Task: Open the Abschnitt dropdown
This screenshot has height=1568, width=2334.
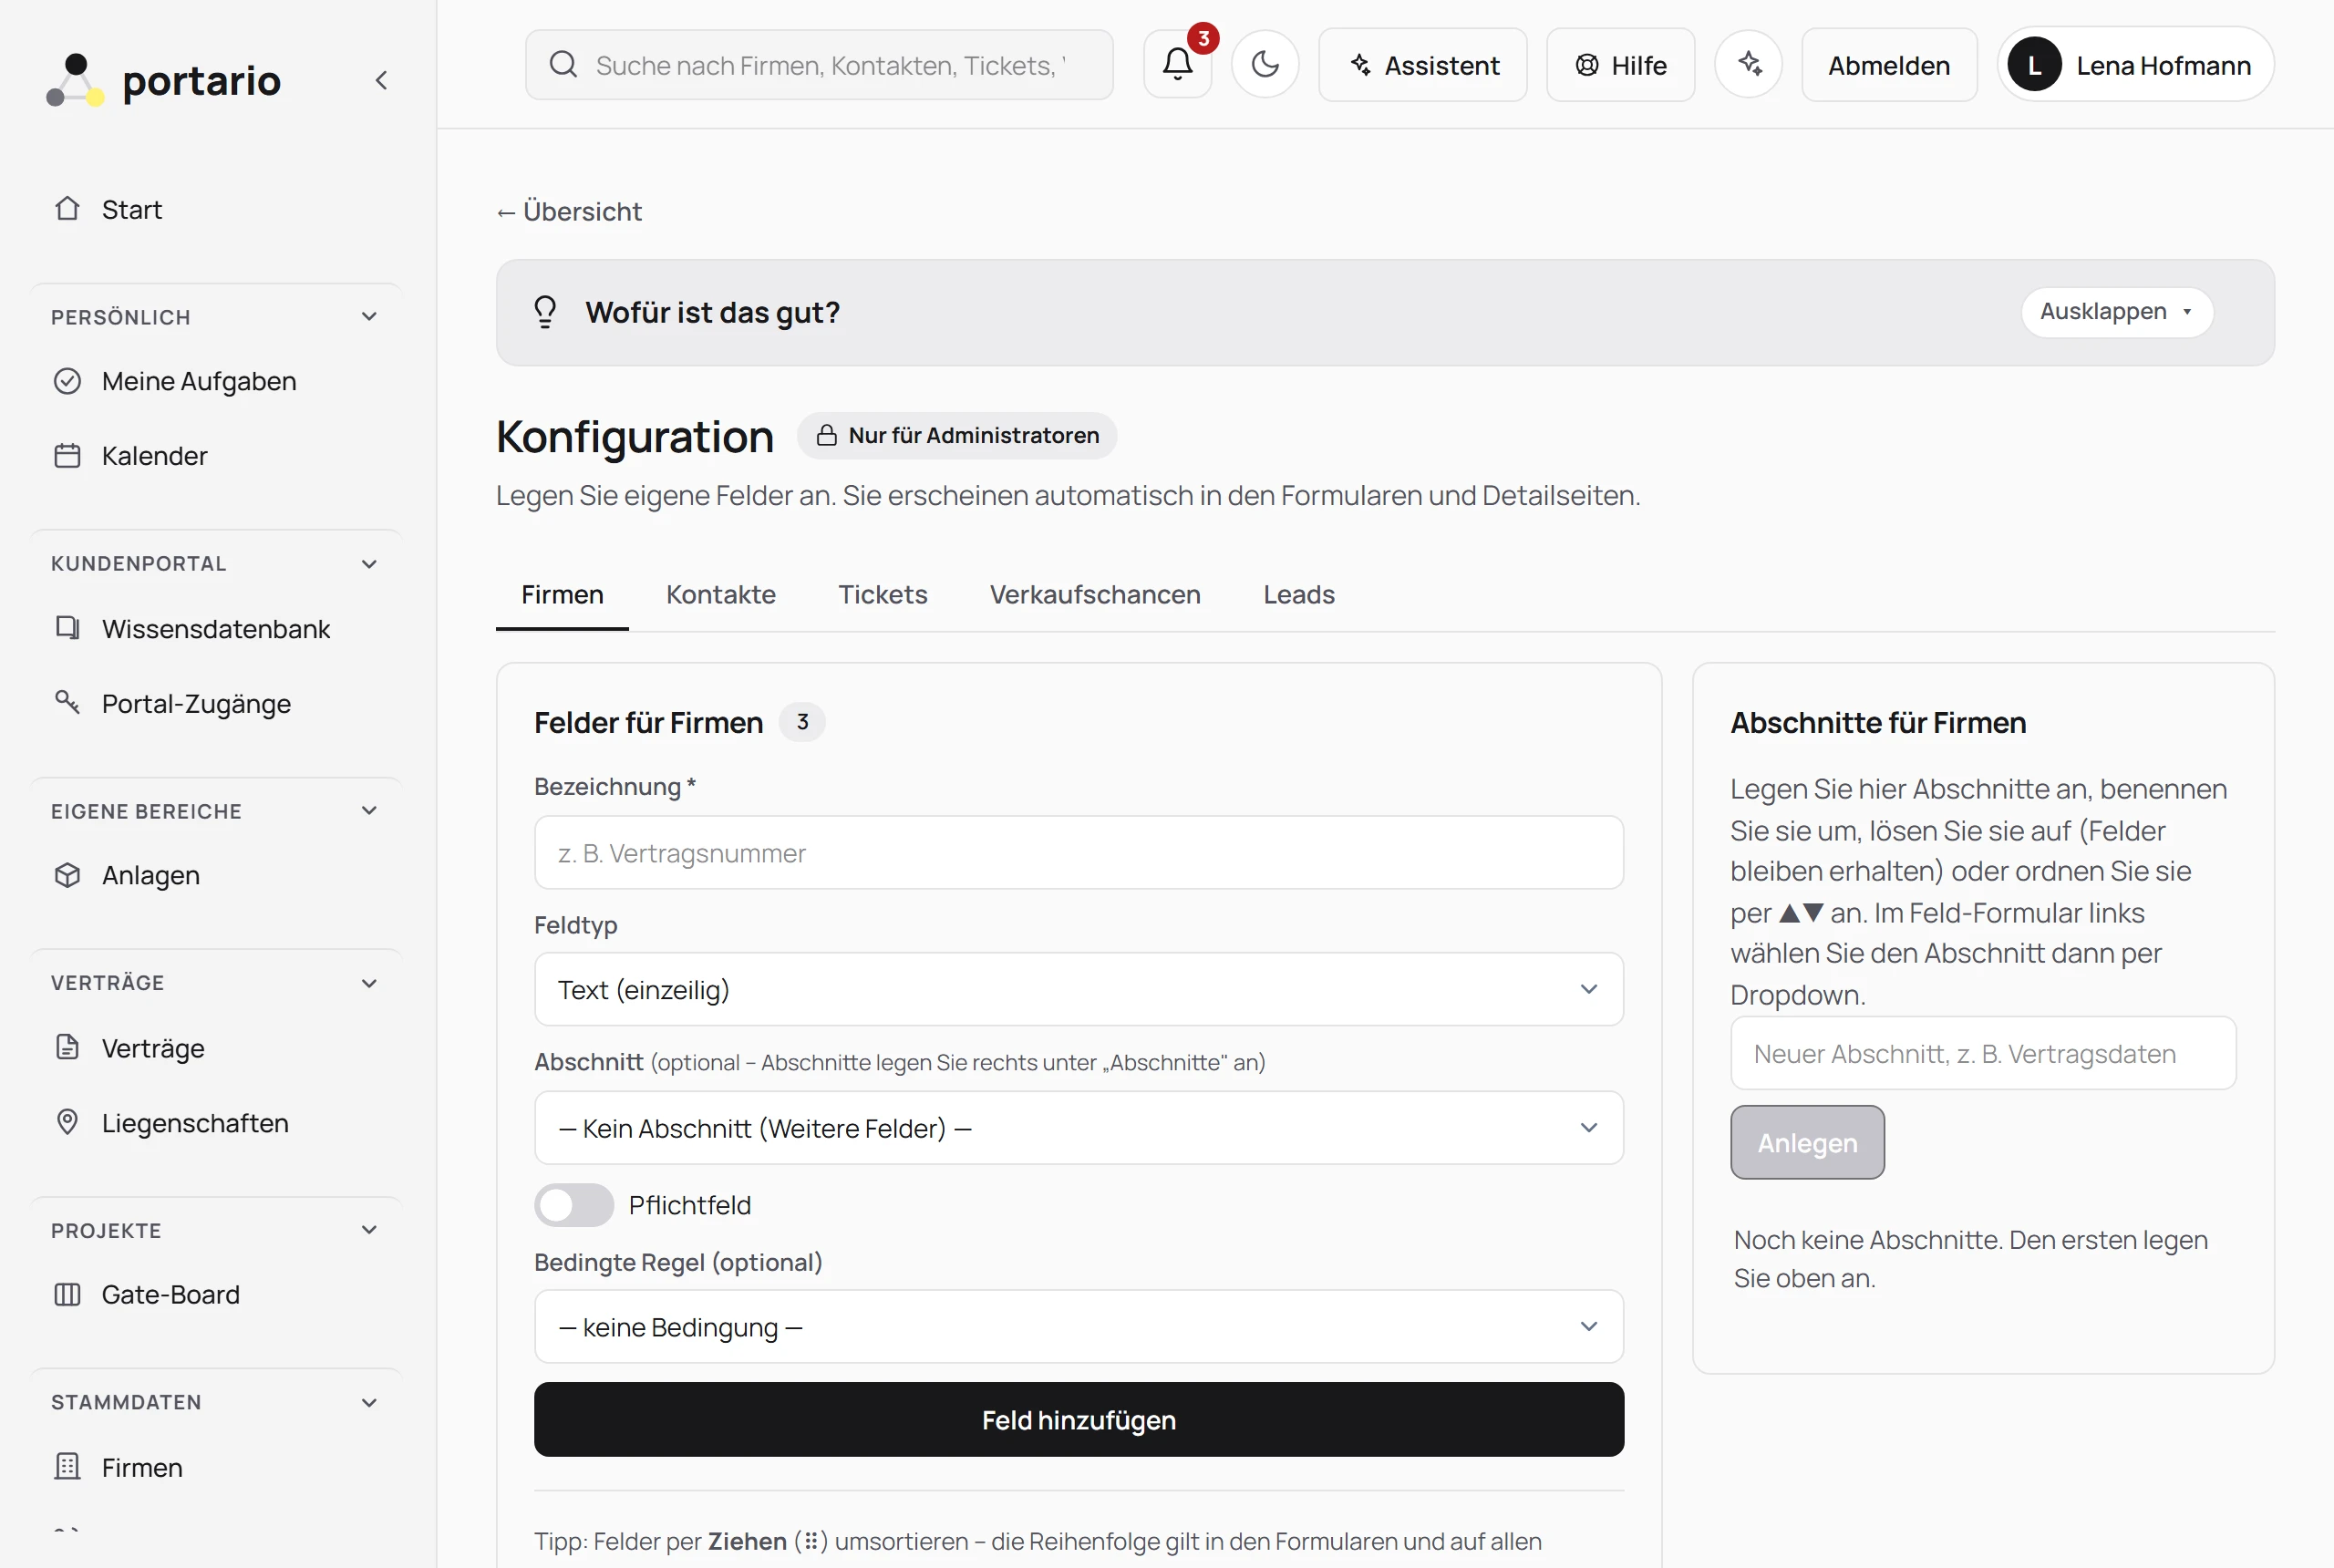Action: click(x=1078, y=1128)
